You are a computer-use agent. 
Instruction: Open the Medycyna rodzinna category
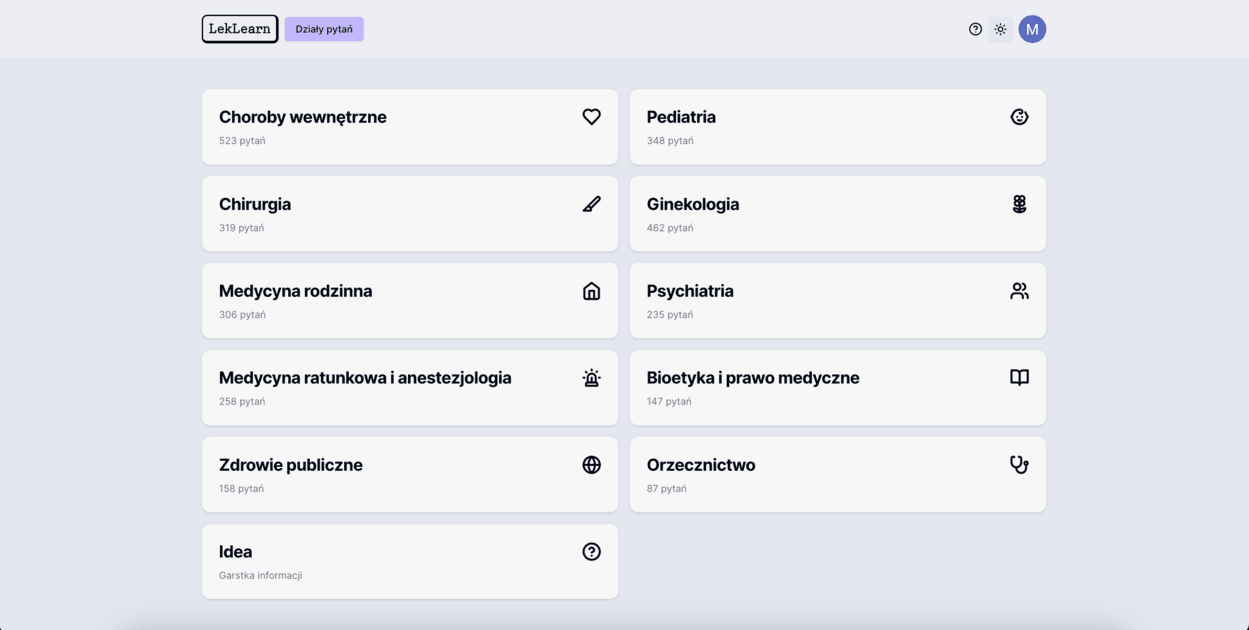[409, 300]
